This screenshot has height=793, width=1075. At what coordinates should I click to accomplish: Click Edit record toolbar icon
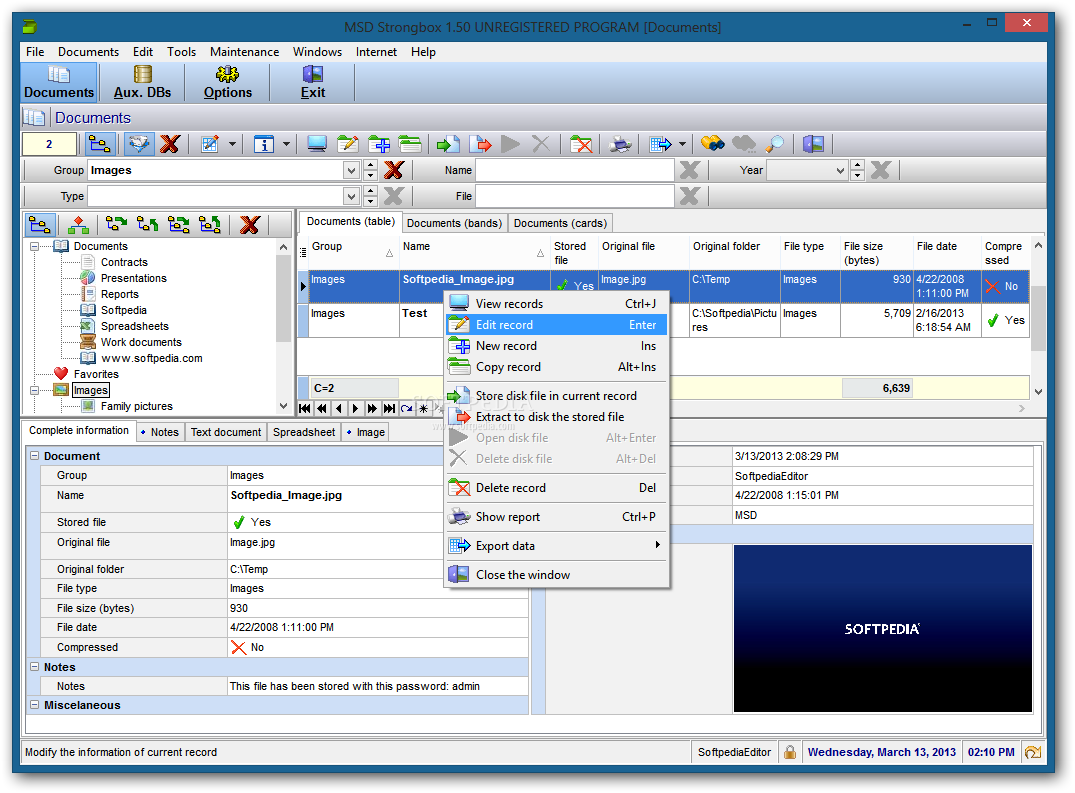click(x=348, y=144)
